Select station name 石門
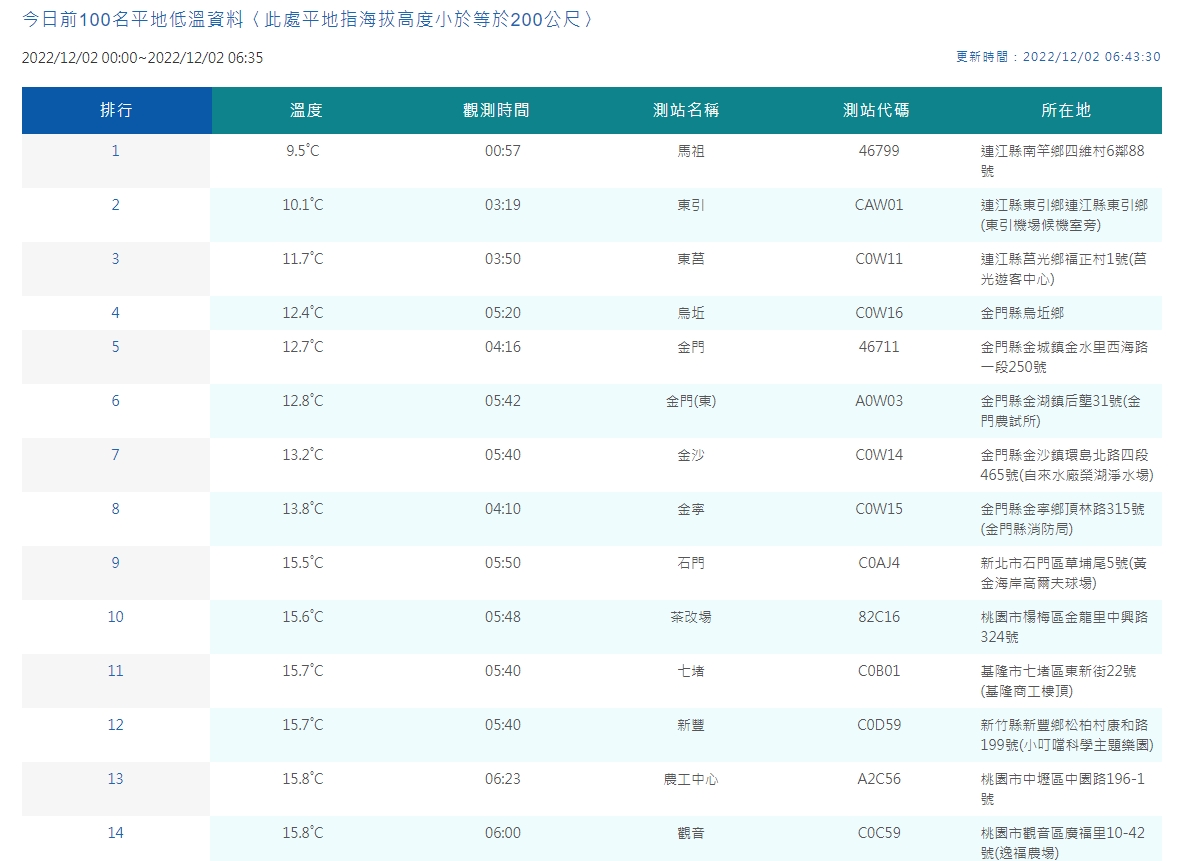 pos(691,563)
